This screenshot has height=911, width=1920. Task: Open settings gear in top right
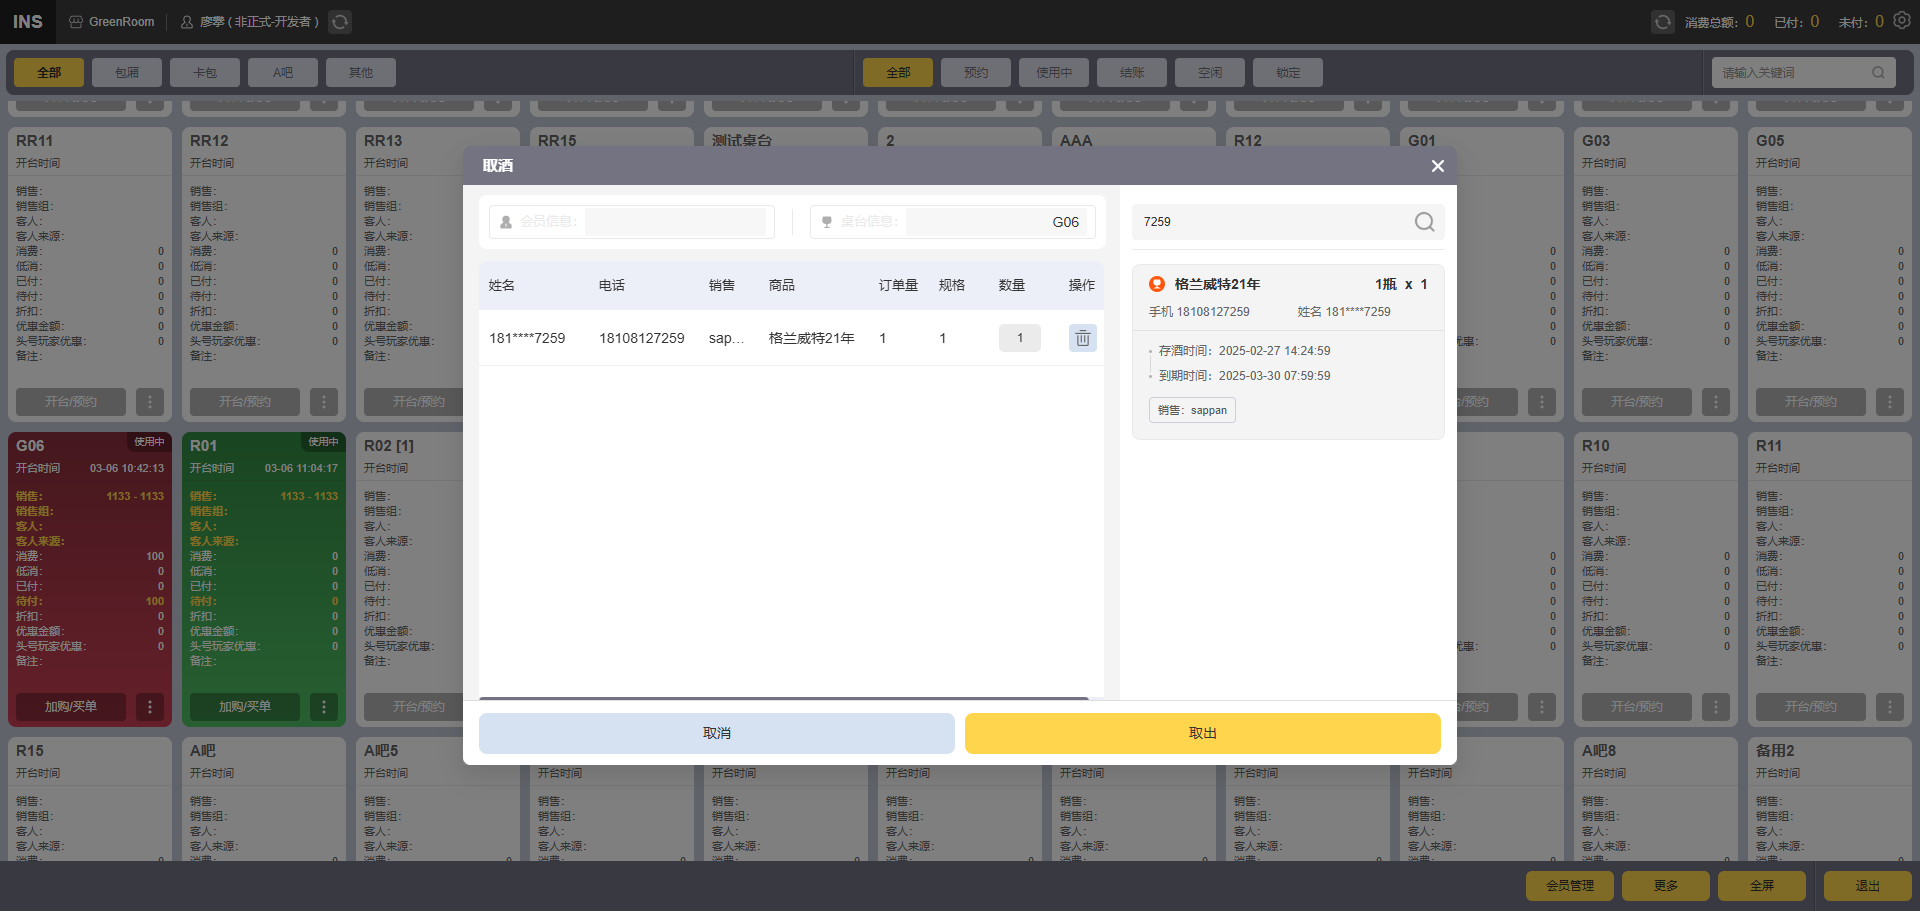coord(1902,20)
